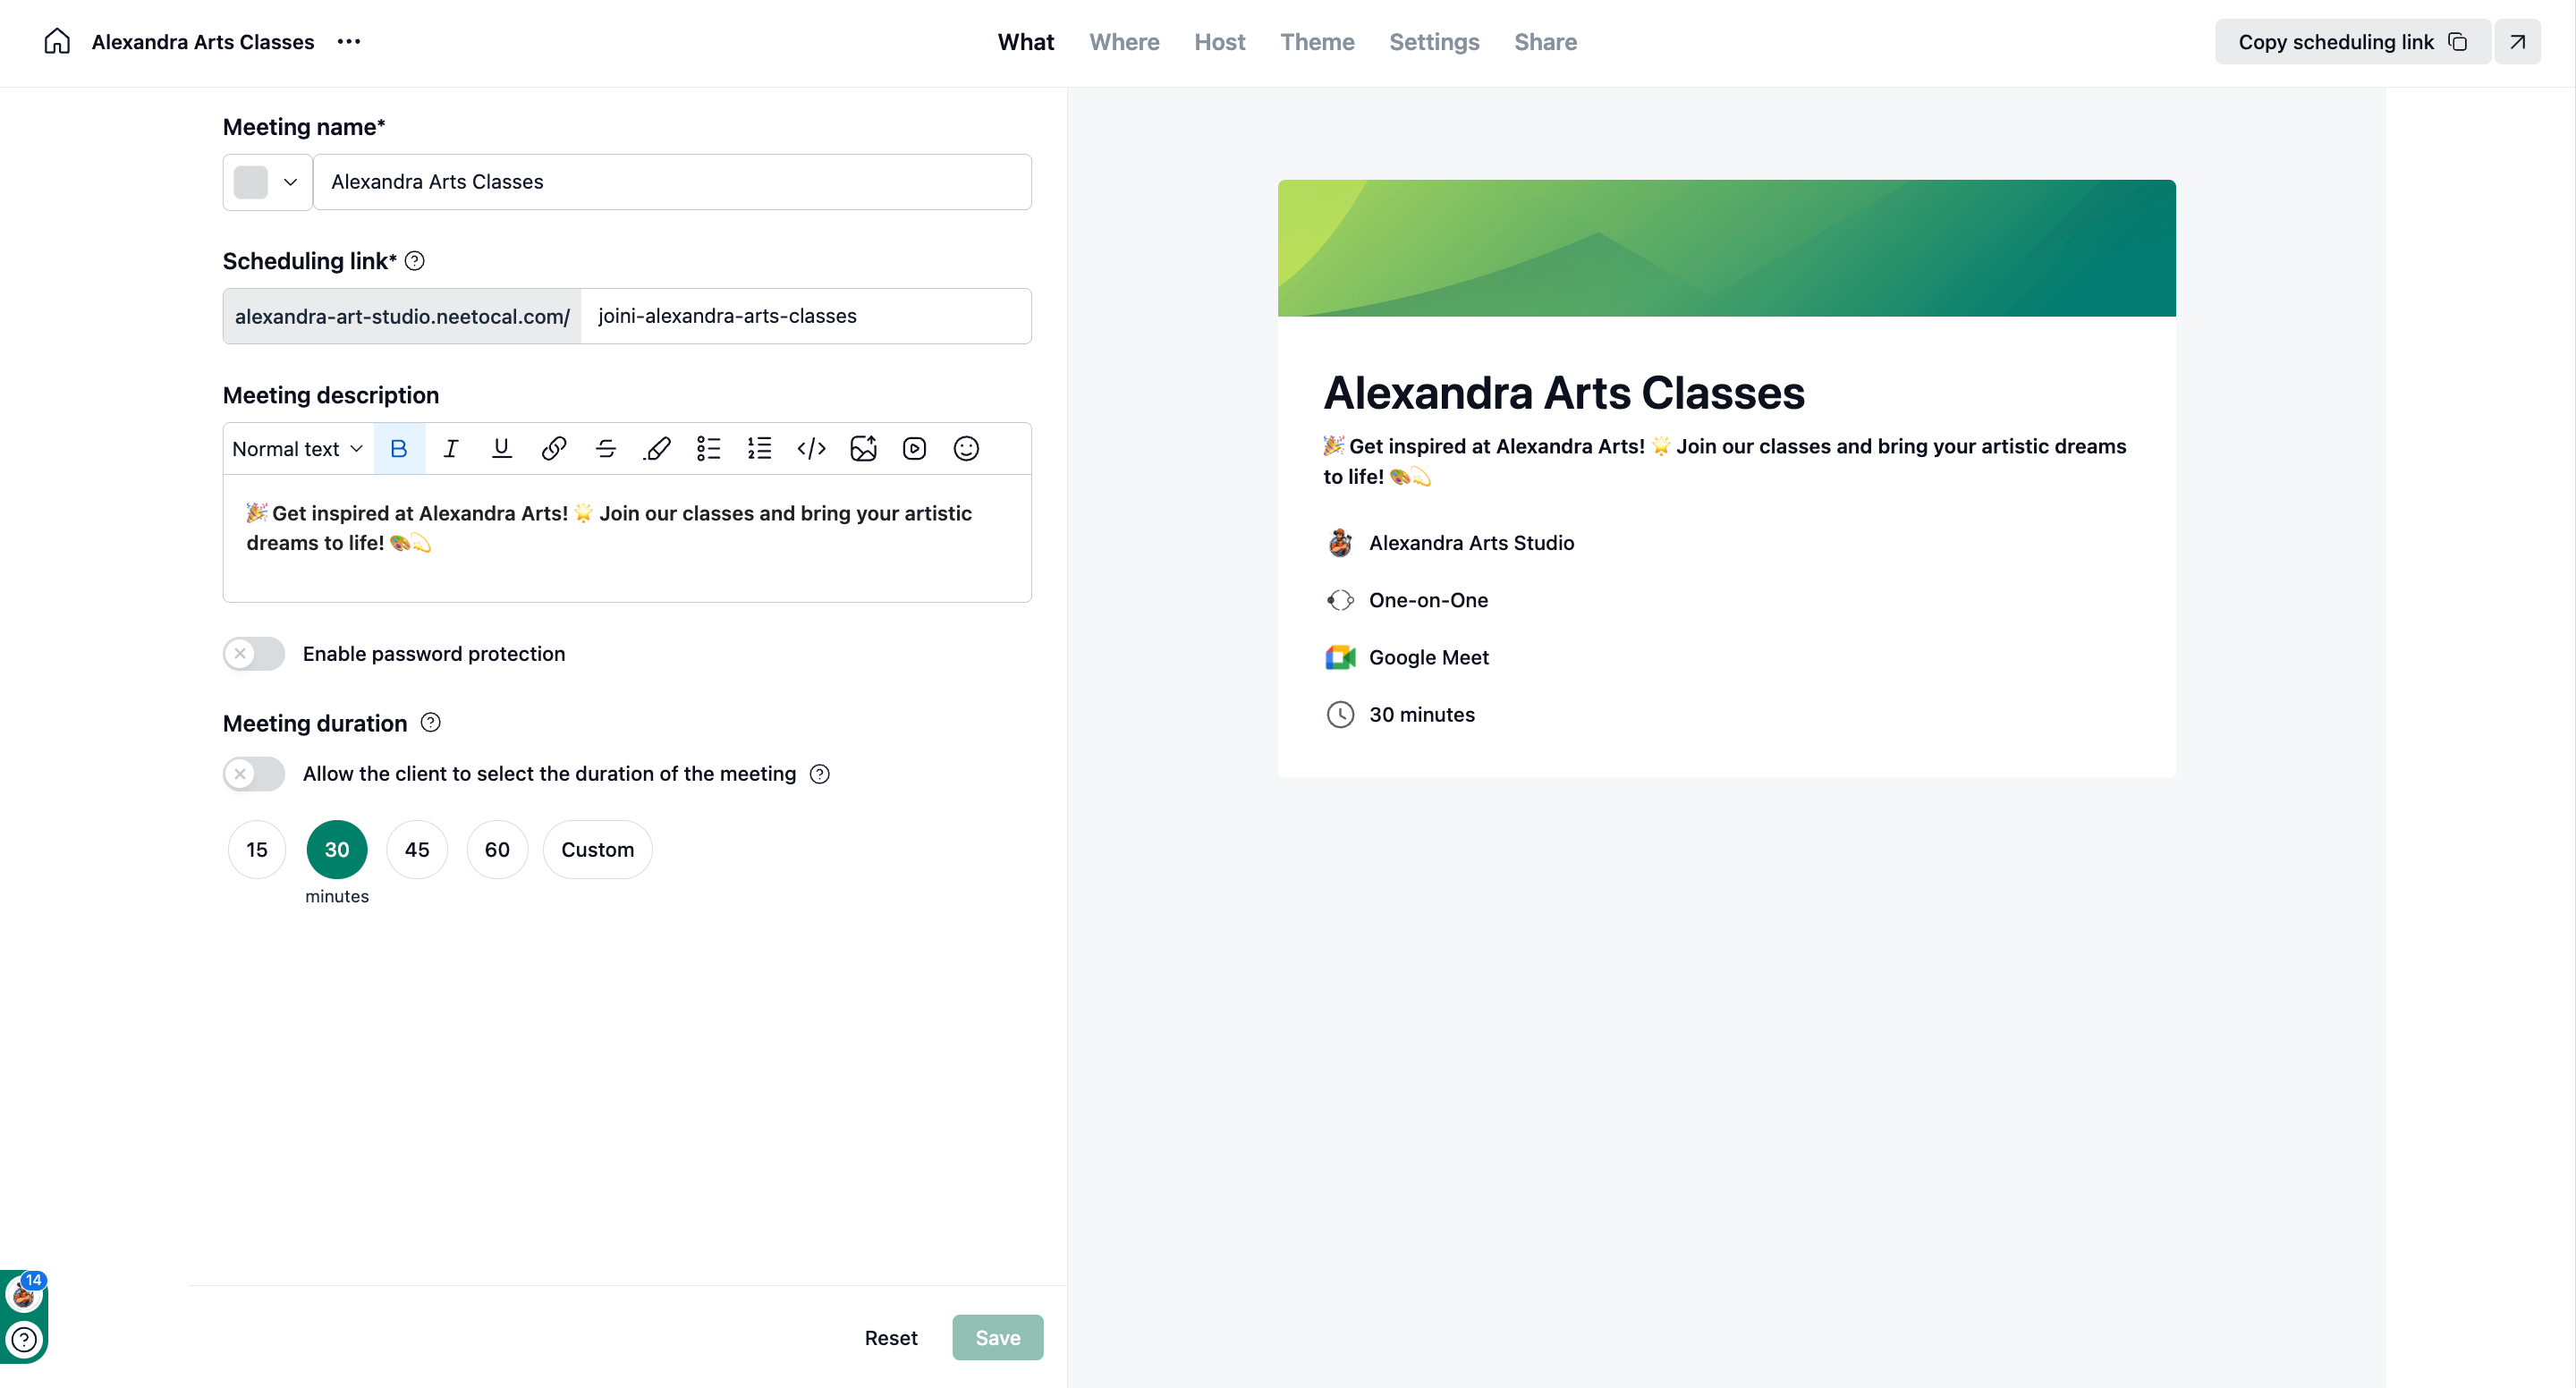
Task: Click Alexandra Arts Studio host avatar in preview
Action: coord(1340,543)
